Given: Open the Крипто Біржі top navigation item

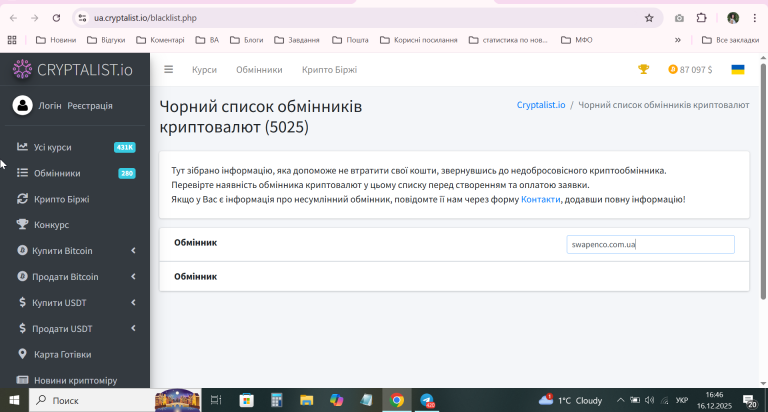Looking at the screenshot, I should tap(329, 70).
